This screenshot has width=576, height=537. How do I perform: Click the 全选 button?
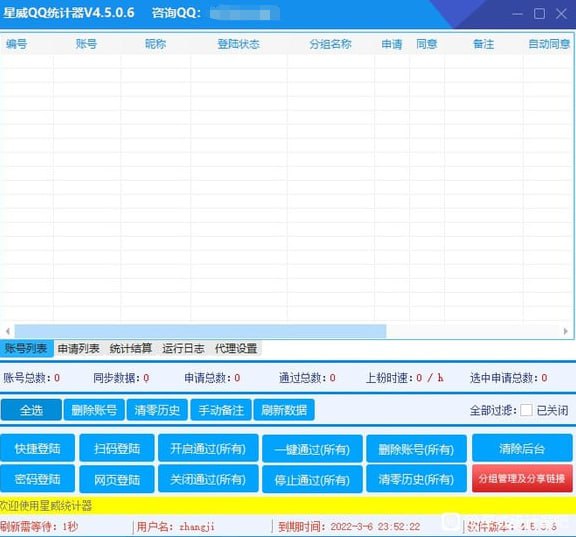[x=31, y=410]
